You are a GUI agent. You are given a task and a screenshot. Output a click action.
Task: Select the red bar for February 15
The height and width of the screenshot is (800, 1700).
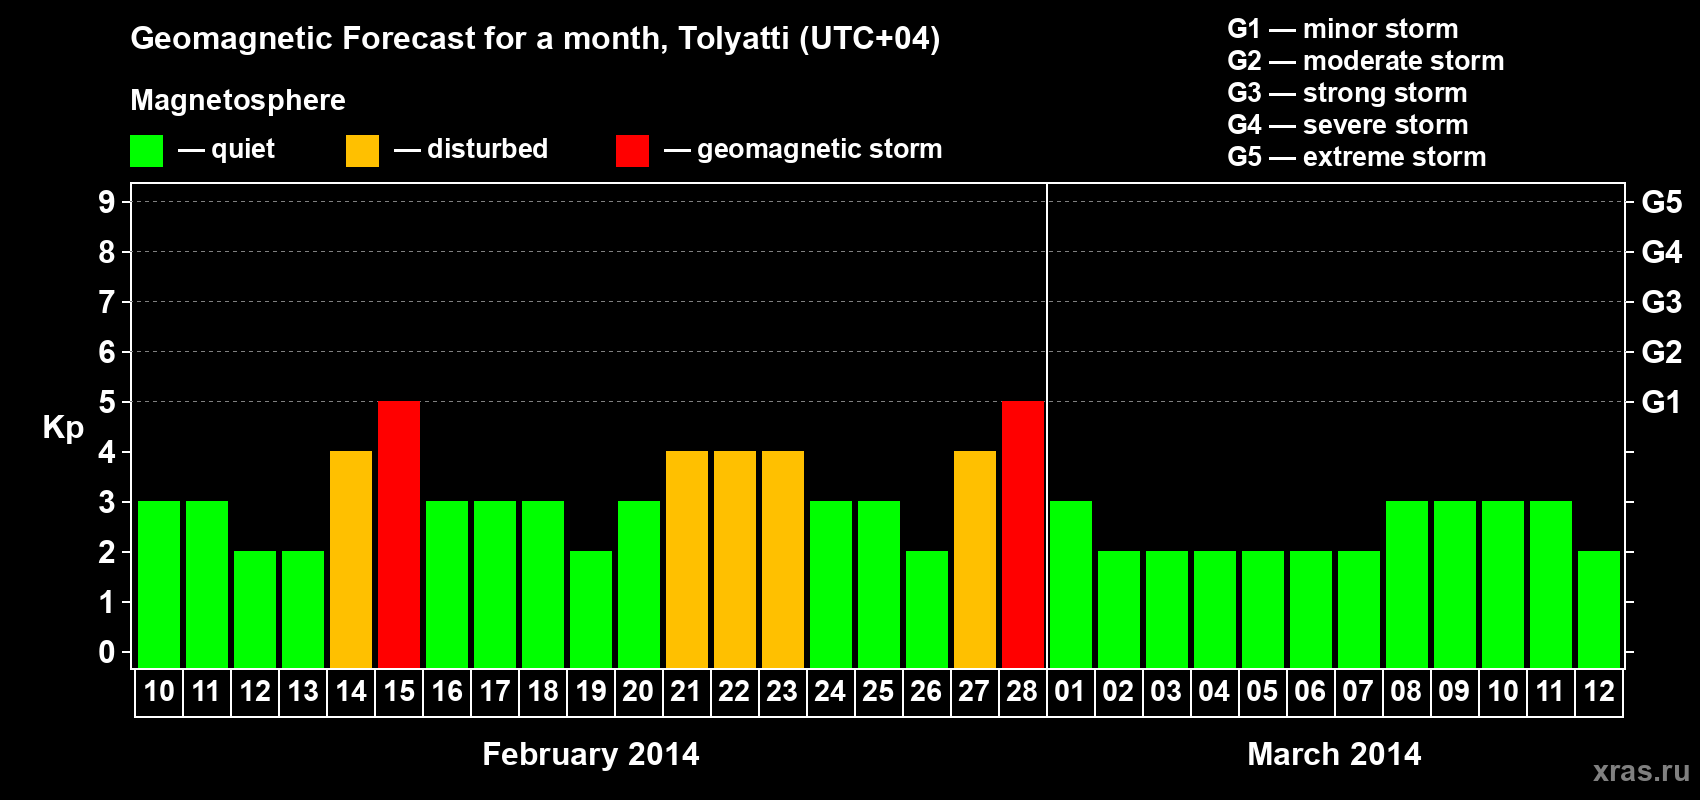399,534
